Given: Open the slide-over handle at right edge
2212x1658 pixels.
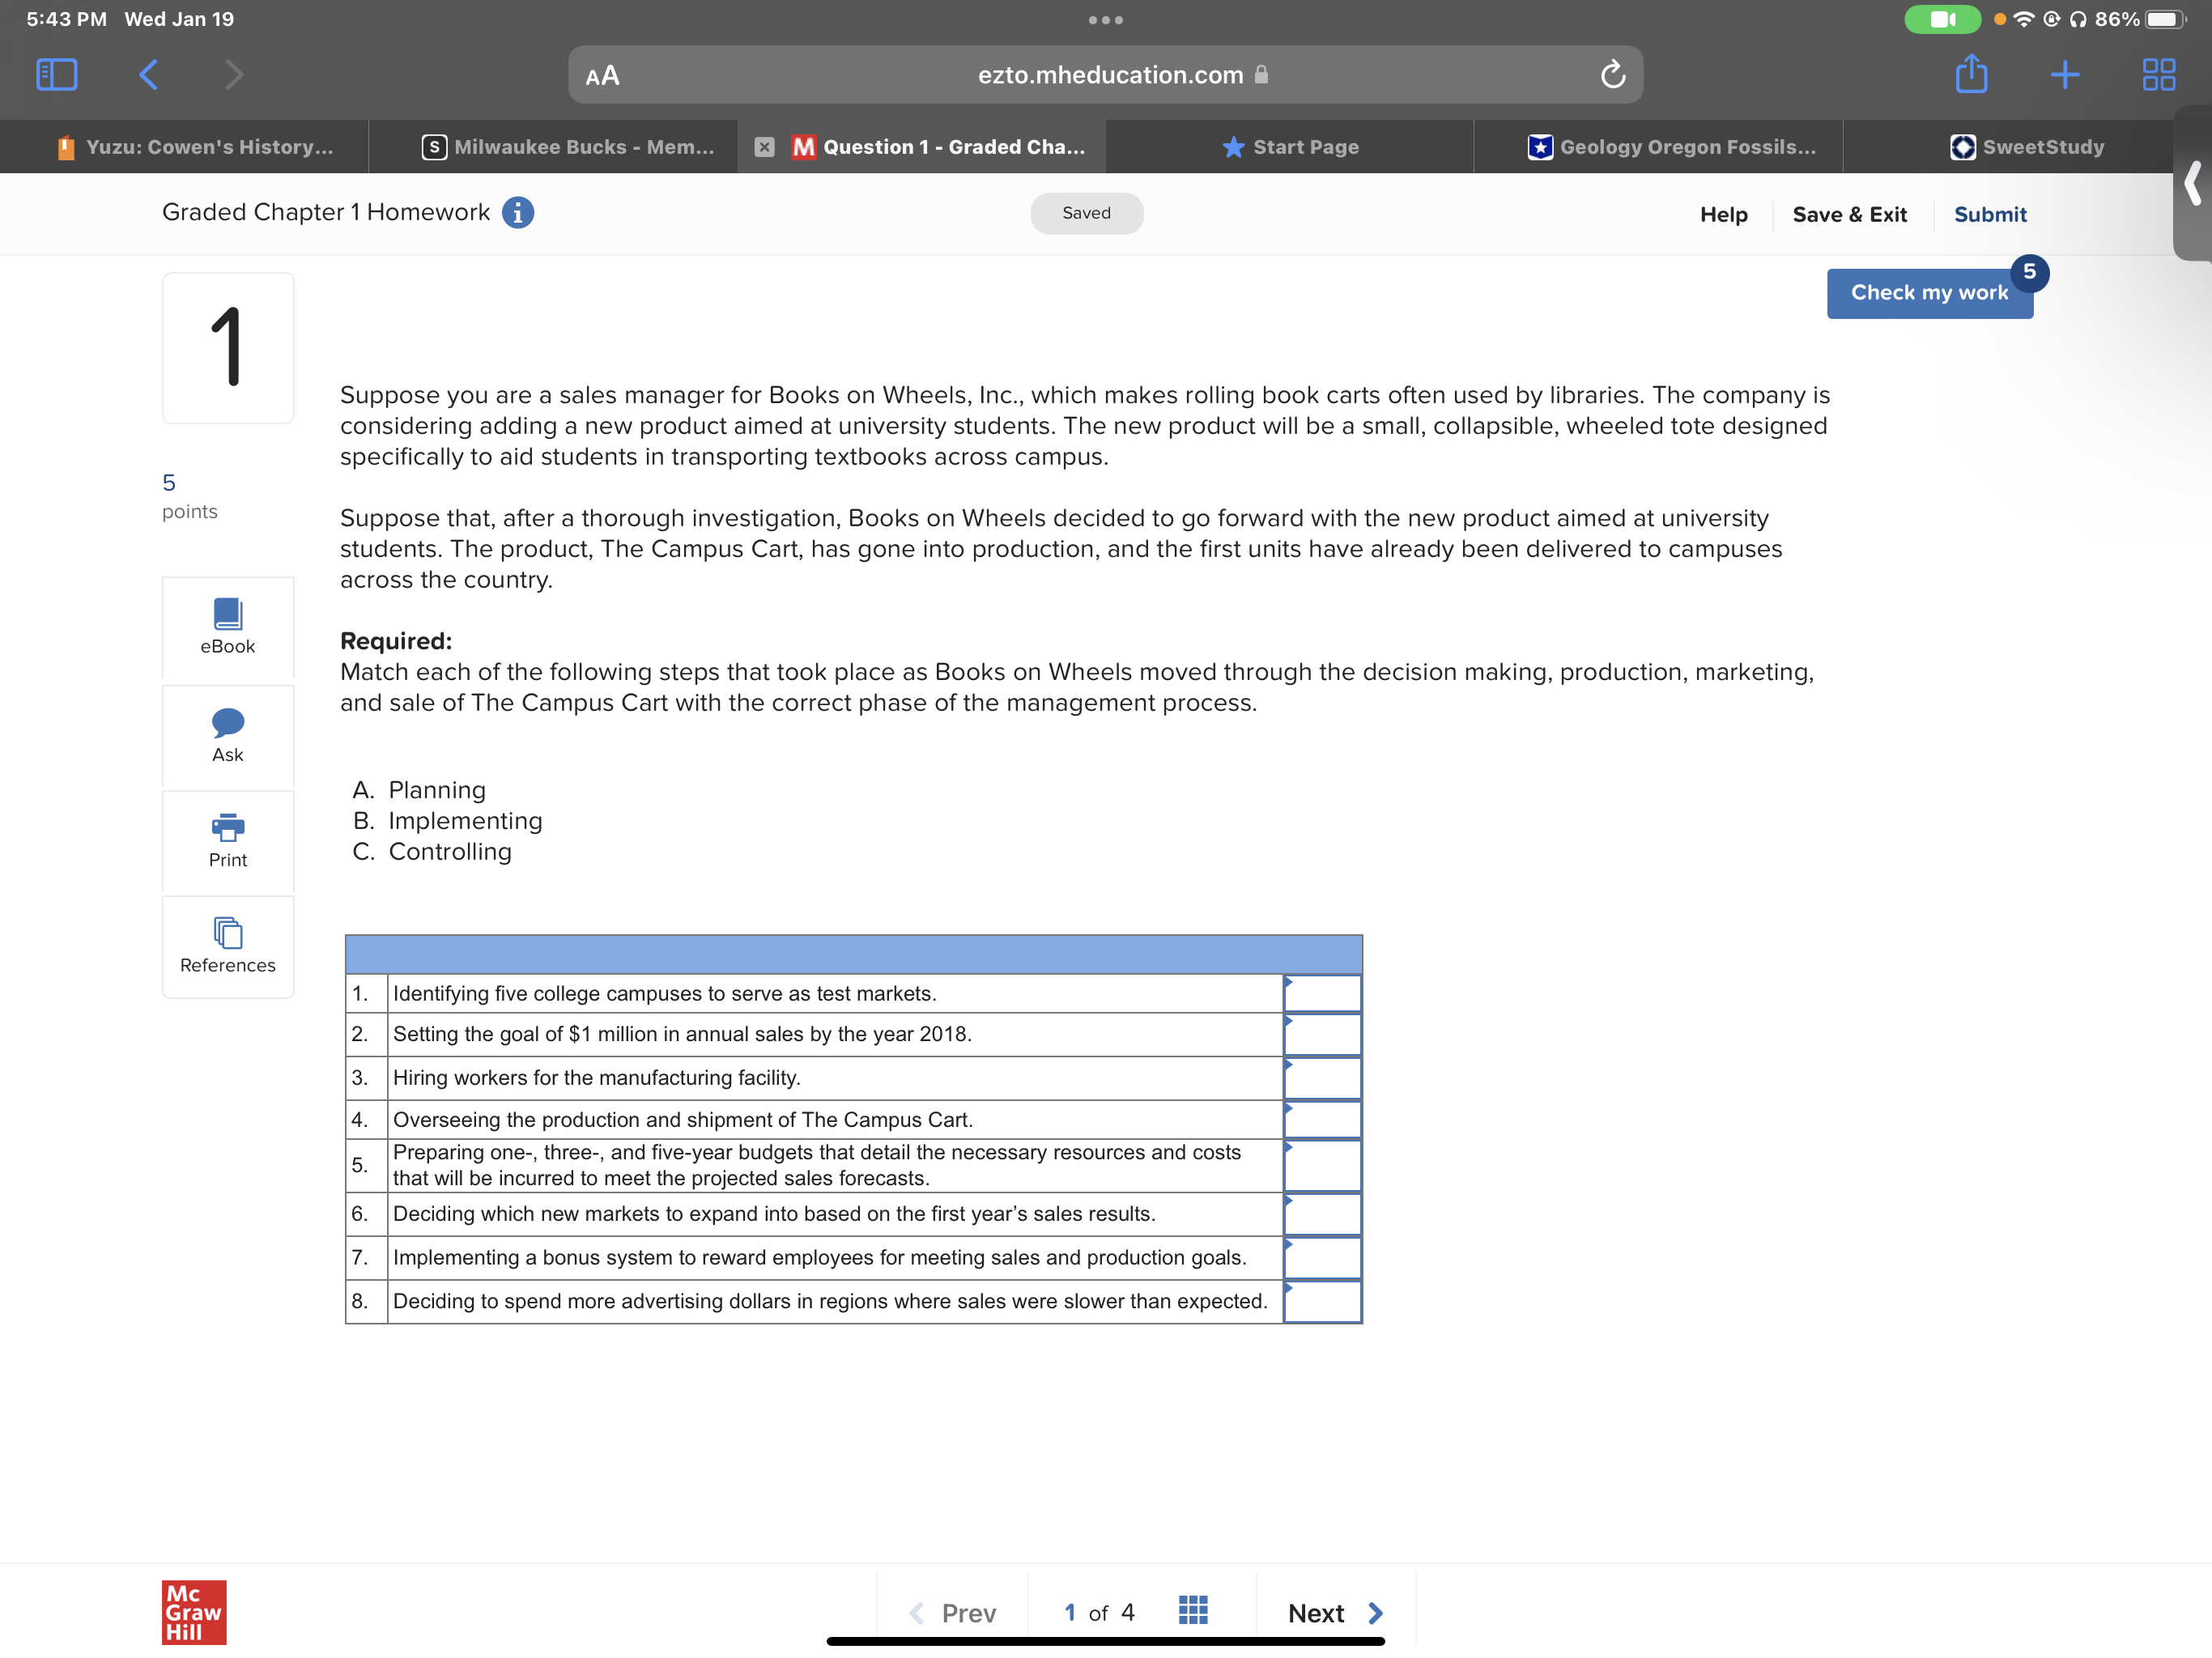Looking at the screenshot, I should [2192, 184].
